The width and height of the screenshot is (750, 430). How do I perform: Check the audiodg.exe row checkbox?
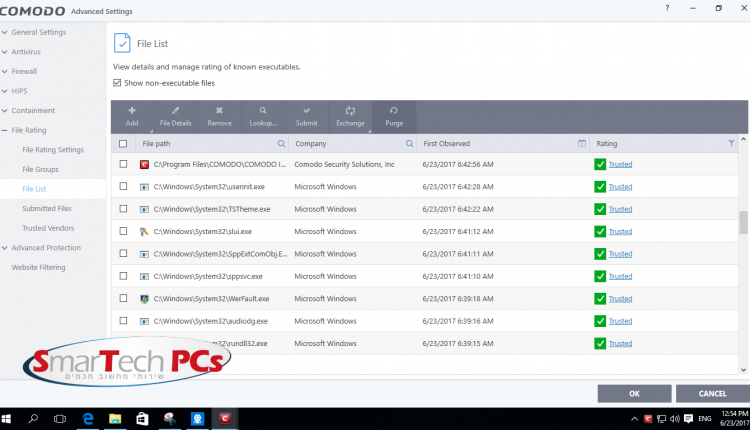123,320
